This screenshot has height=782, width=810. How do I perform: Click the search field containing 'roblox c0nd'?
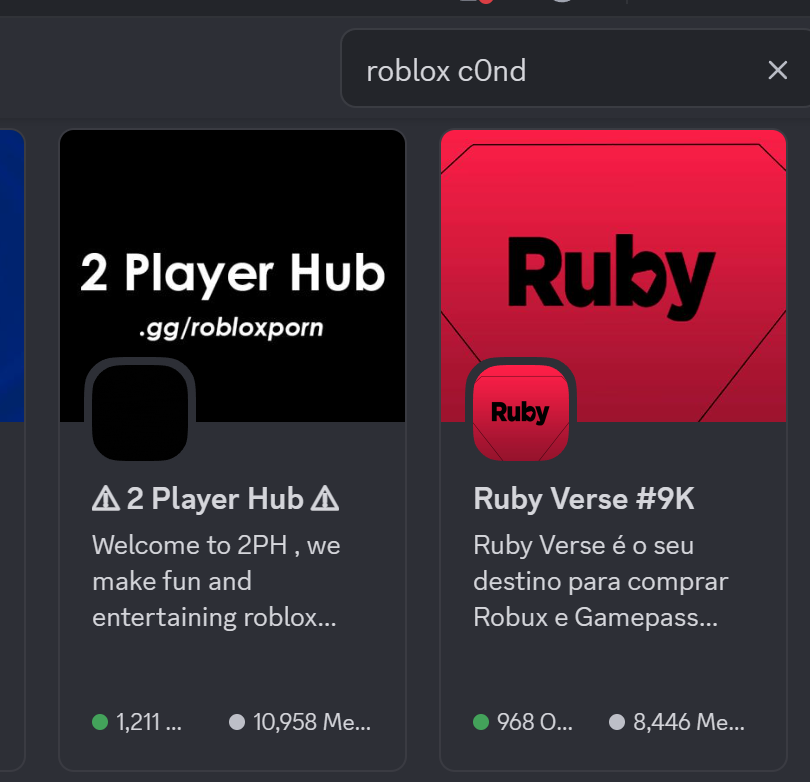575,68
